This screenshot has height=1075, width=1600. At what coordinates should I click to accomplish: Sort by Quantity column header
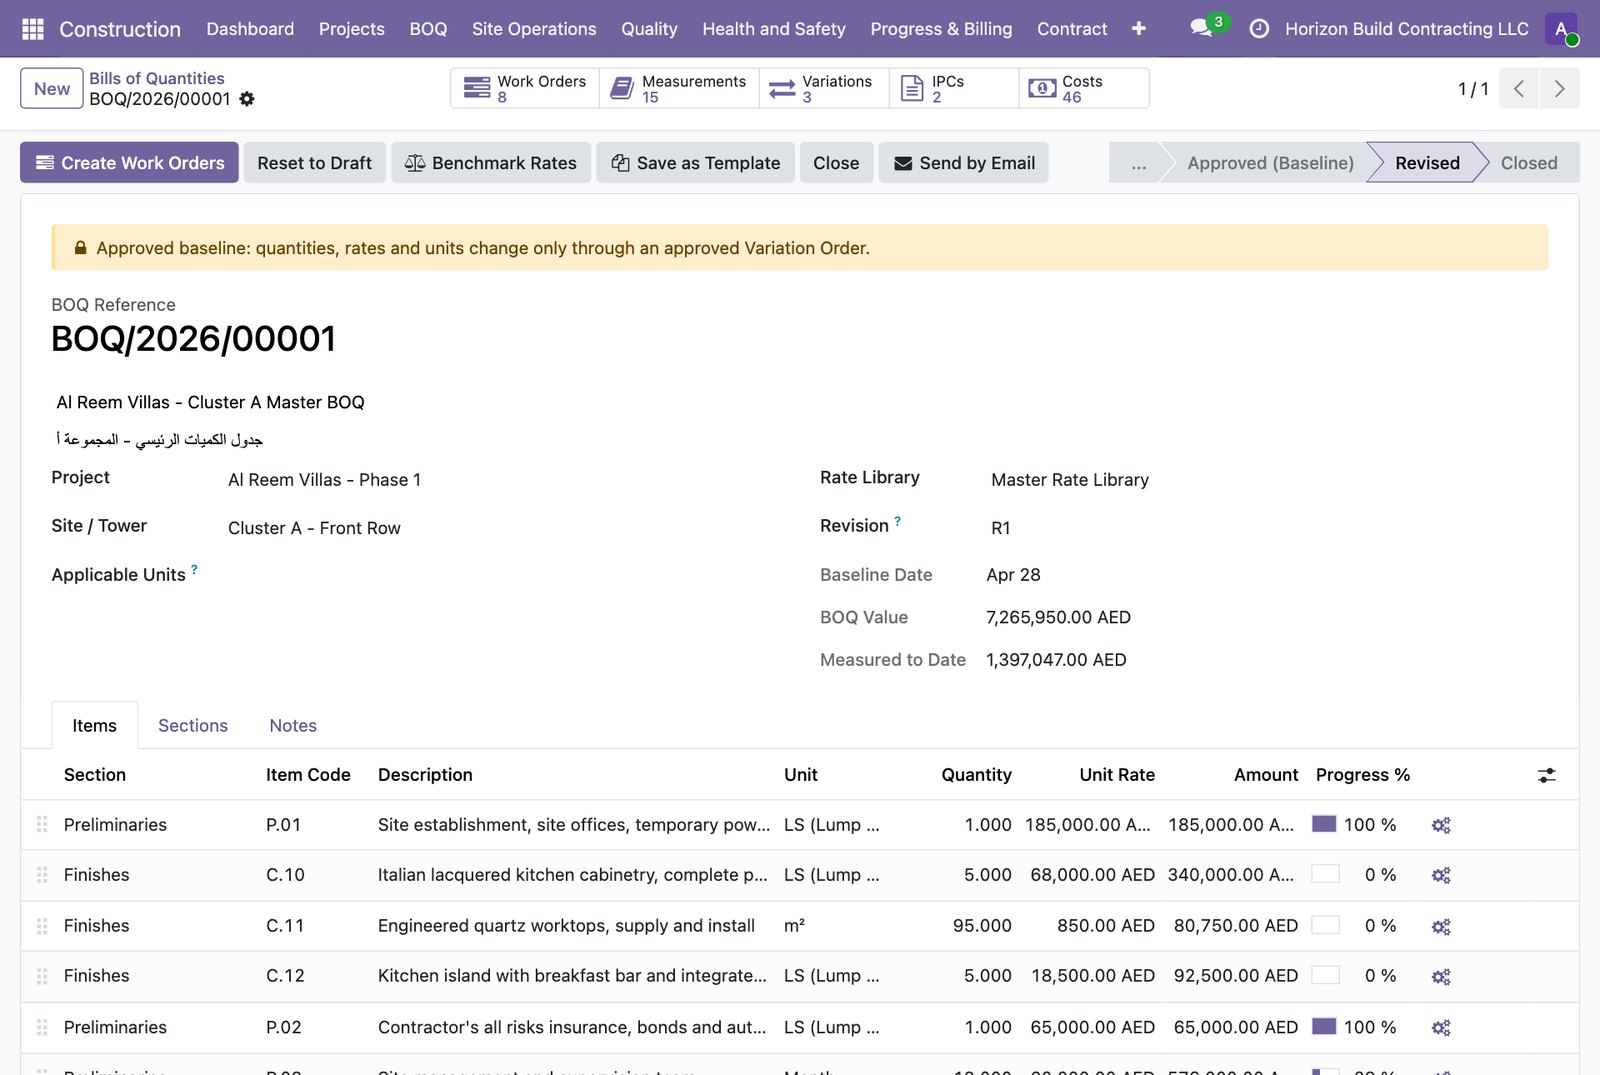click(x=976, y=775)
